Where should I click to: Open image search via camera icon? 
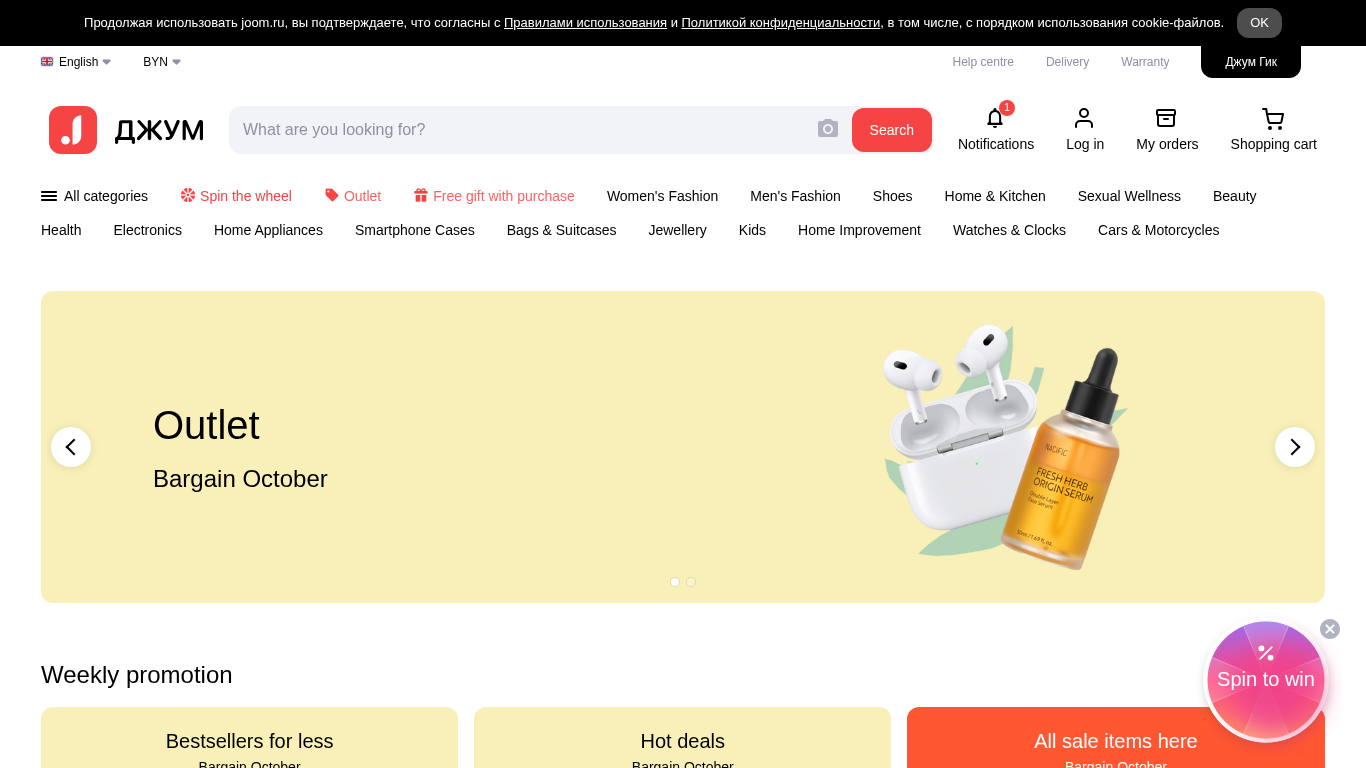click(x=828, y=129)
